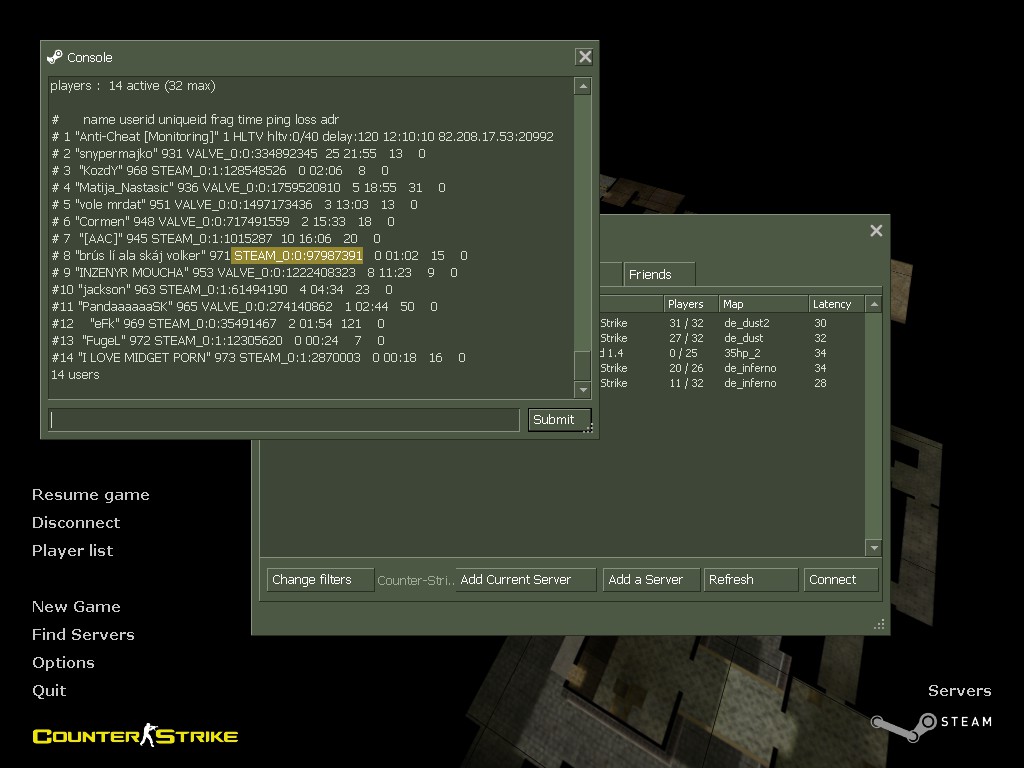Click console scrollbar down arrow
The image size is (1024, 768).
(x=583, y=390)
